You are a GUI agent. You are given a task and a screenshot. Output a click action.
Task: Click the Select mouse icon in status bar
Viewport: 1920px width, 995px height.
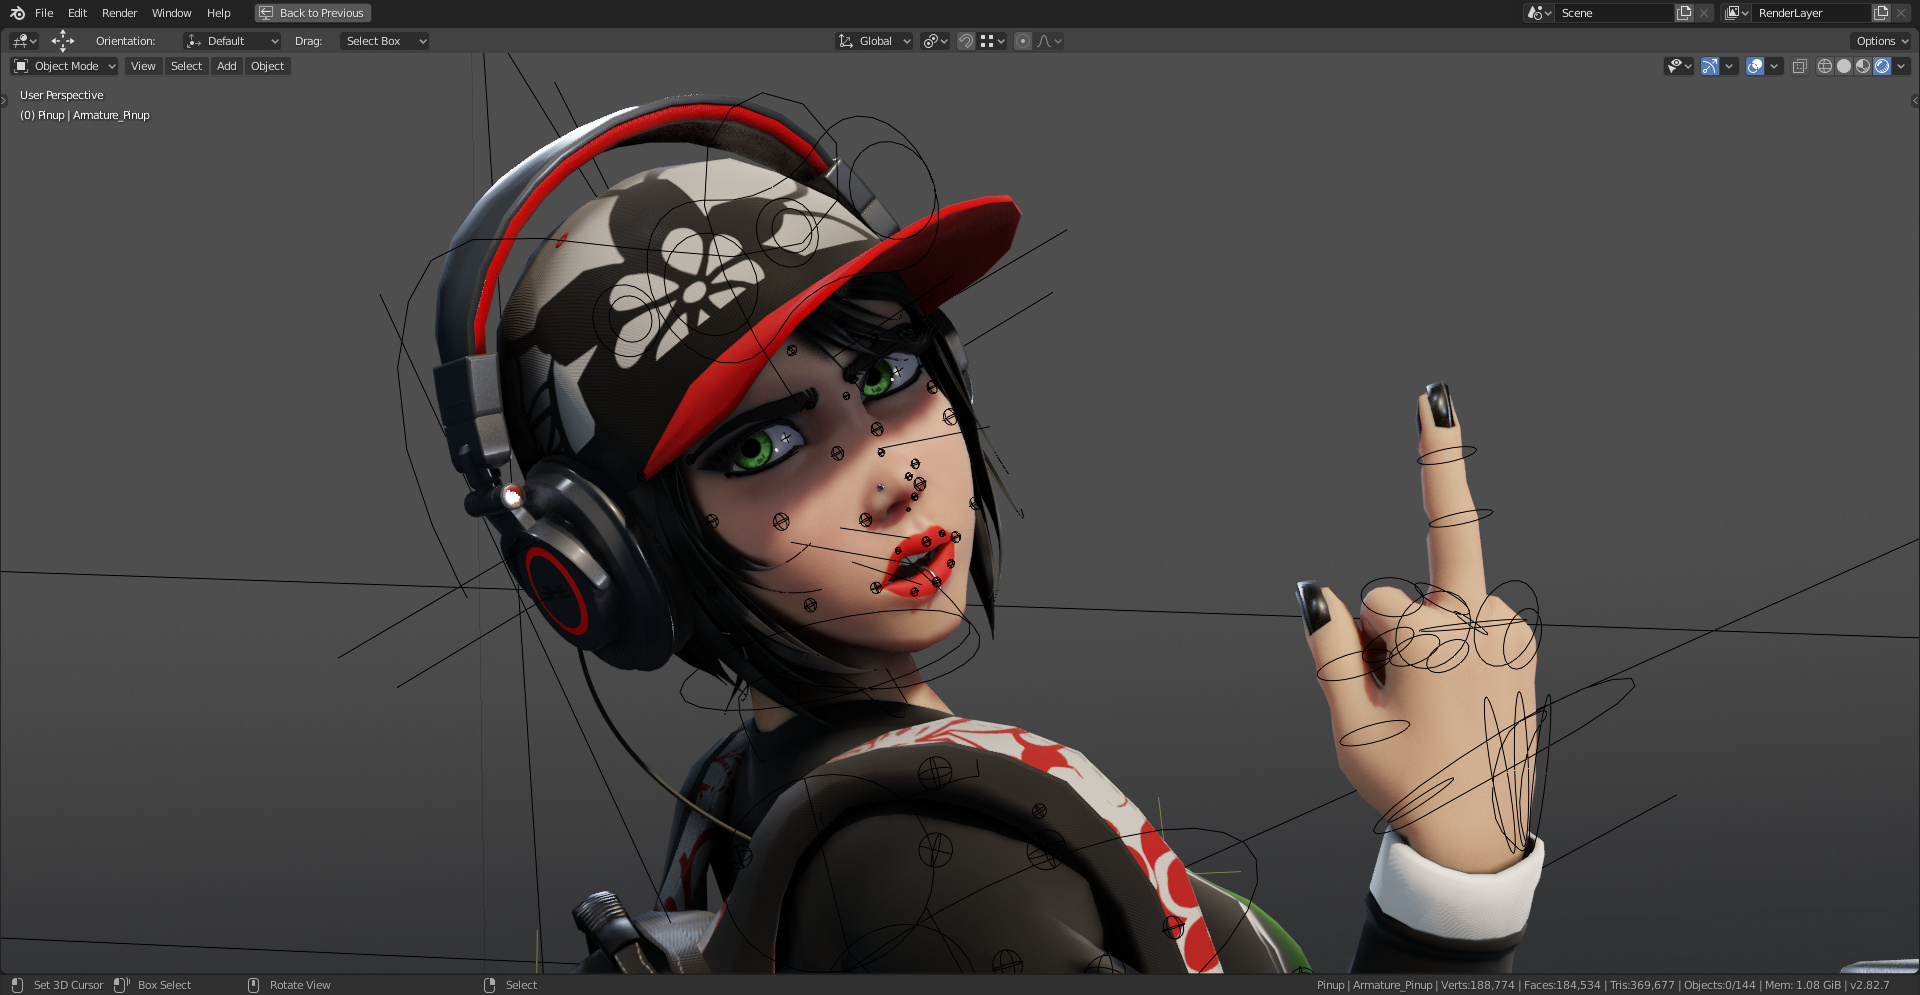[489, 985]
